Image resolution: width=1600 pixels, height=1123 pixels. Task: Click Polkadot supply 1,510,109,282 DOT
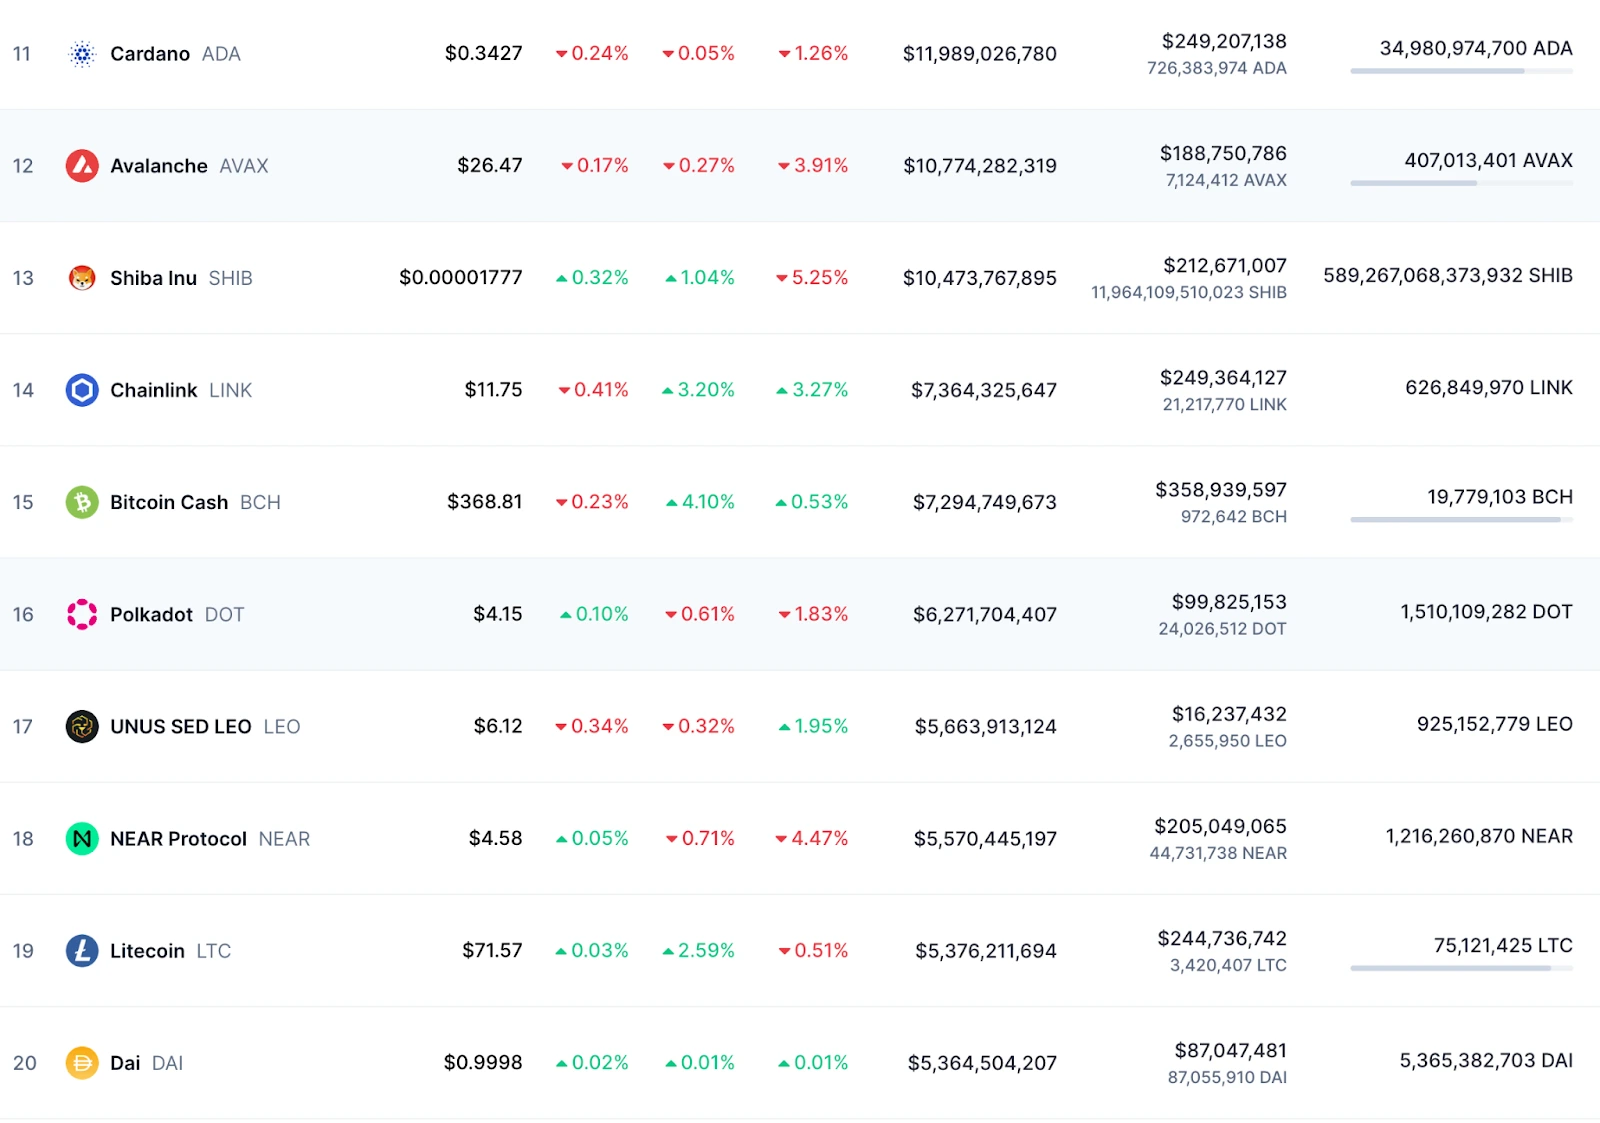tap(1486, 611)
